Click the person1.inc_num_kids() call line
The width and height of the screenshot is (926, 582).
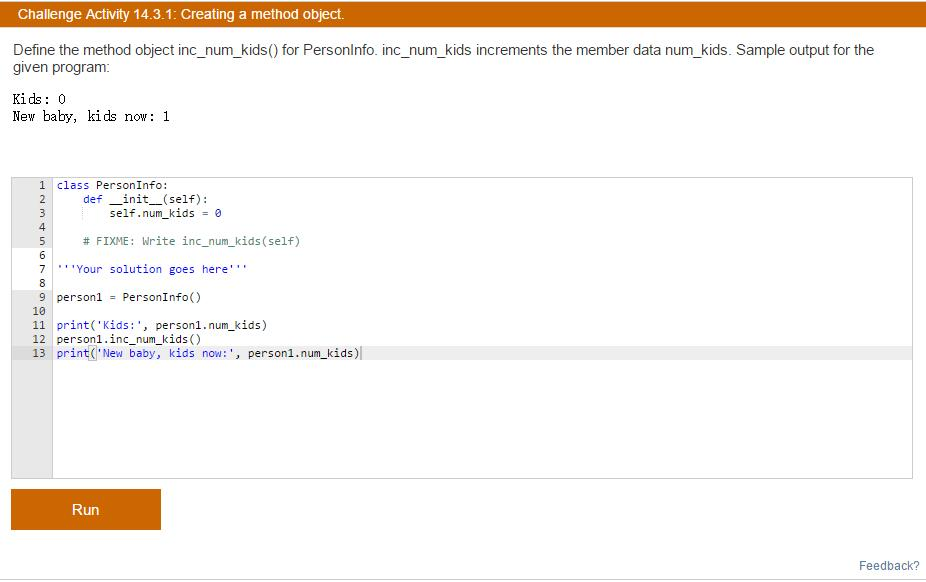pos(129,339)
